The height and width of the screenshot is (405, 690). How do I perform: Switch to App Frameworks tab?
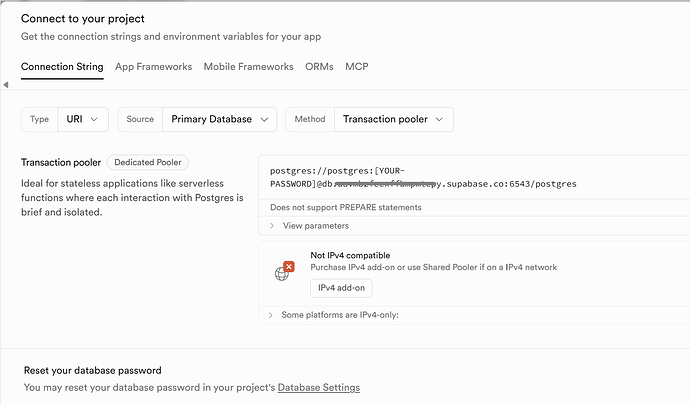point(153,67)
